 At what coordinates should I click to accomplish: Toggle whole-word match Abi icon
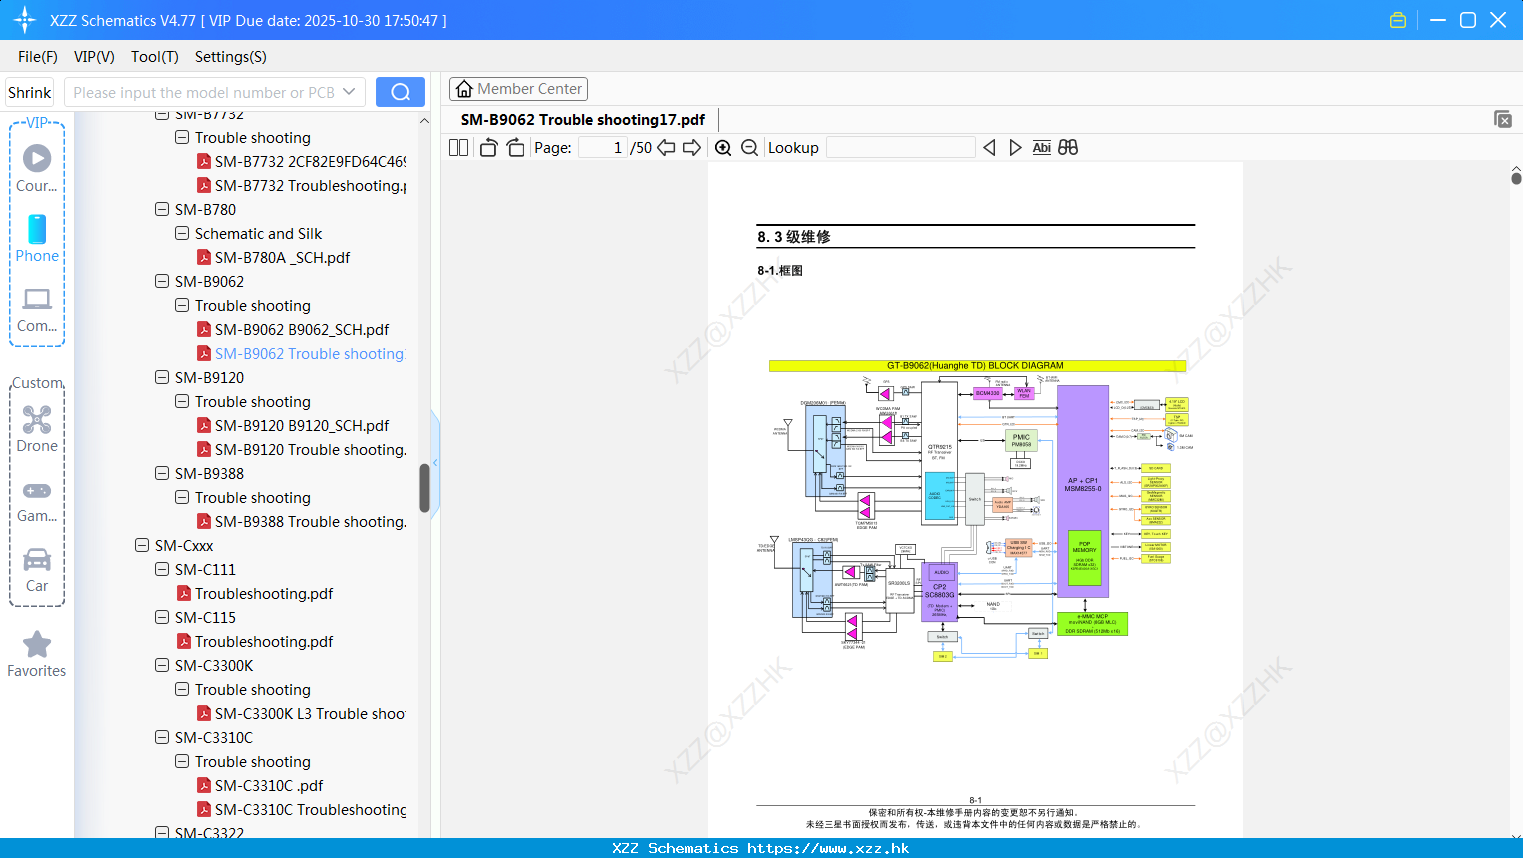(x=1041, y=148)
